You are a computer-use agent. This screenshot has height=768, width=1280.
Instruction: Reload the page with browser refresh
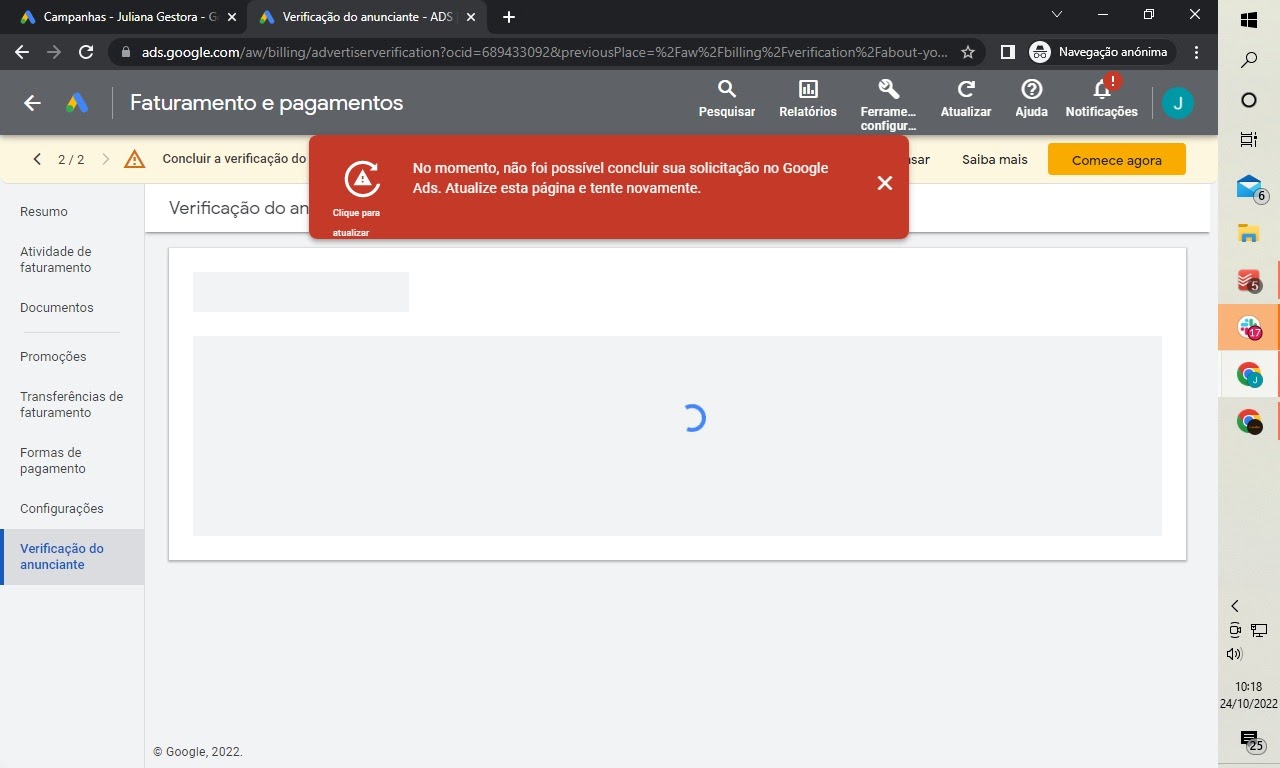pos(86,52)
